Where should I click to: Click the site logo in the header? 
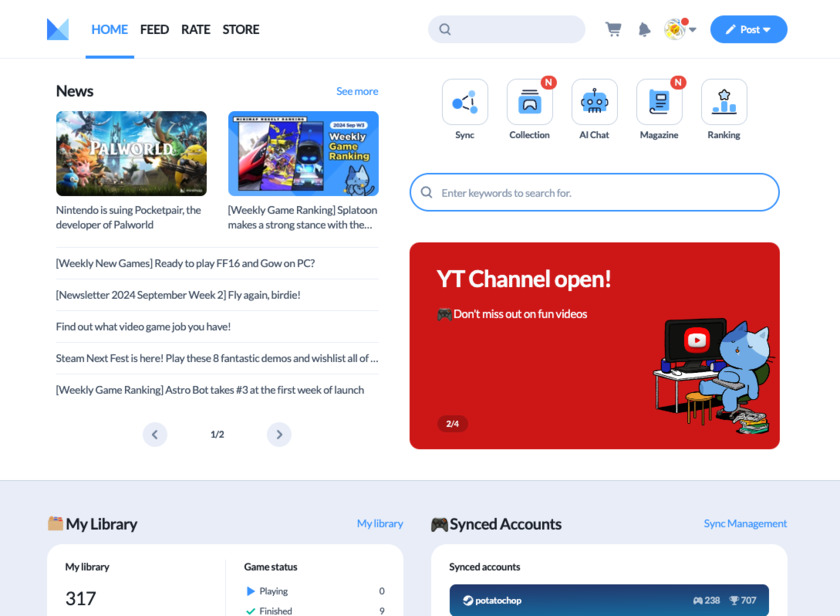(58, 29)
